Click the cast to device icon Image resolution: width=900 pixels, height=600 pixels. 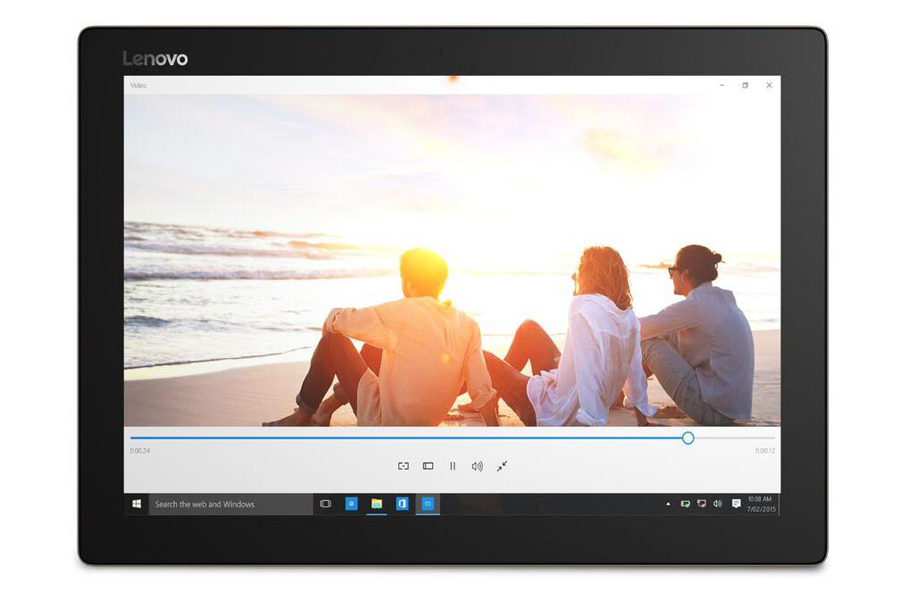pyautogui.click(x=404, y=466)
